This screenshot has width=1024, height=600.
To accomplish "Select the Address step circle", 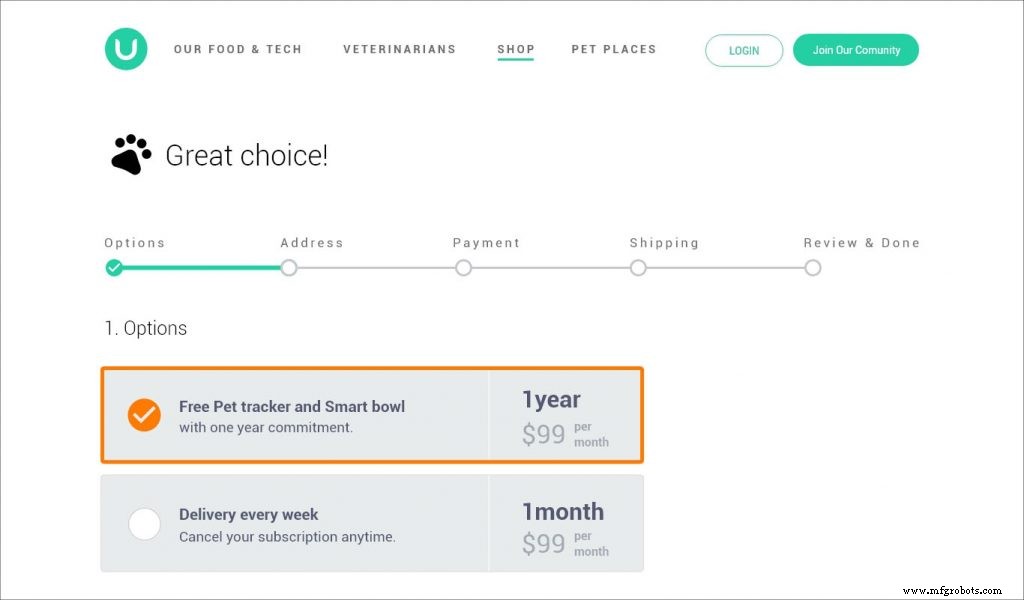I will coord(289,268).
